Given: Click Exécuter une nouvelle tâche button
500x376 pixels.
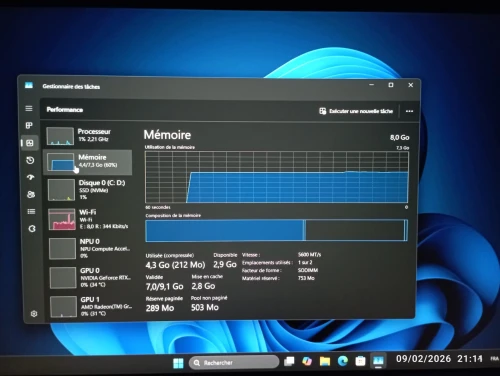Looking at the screenshot, I should (x=356, y=111).
